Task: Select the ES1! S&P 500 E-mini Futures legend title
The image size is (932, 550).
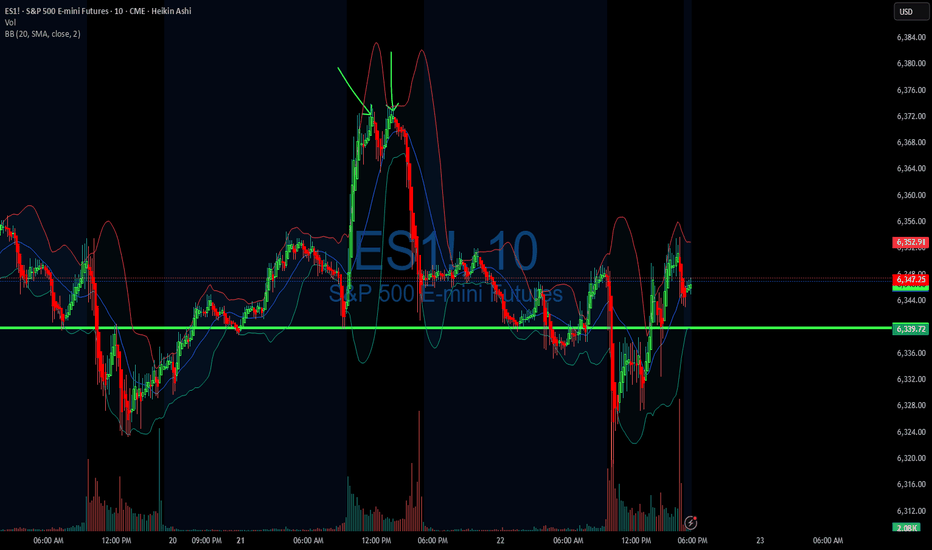Action: 98,11
